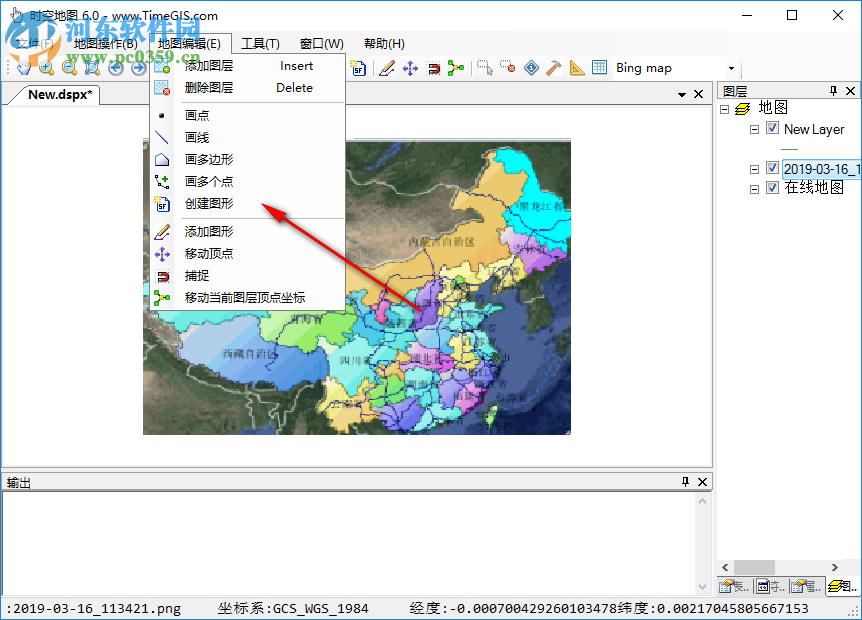862x620 pixels.
Task: Select the 创建图形 (Create Shape) icon in context menu
Action: 162,204
